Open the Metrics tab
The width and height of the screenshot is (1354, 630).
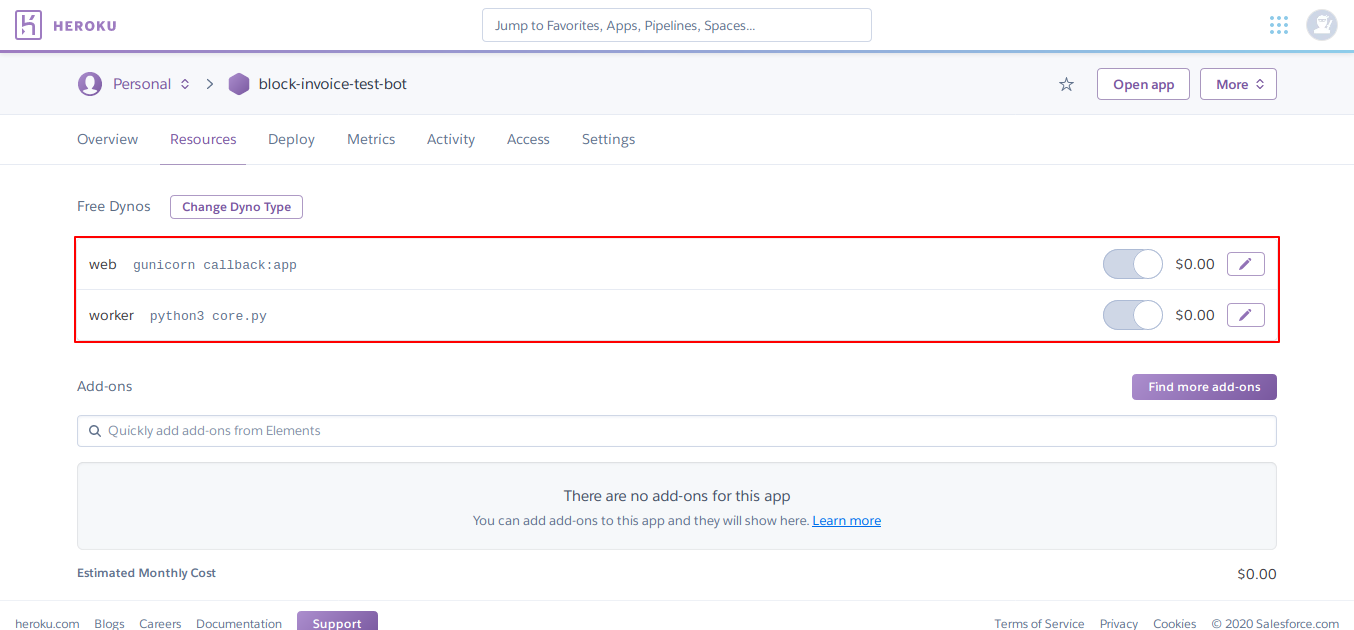click(x=371, y=140)
